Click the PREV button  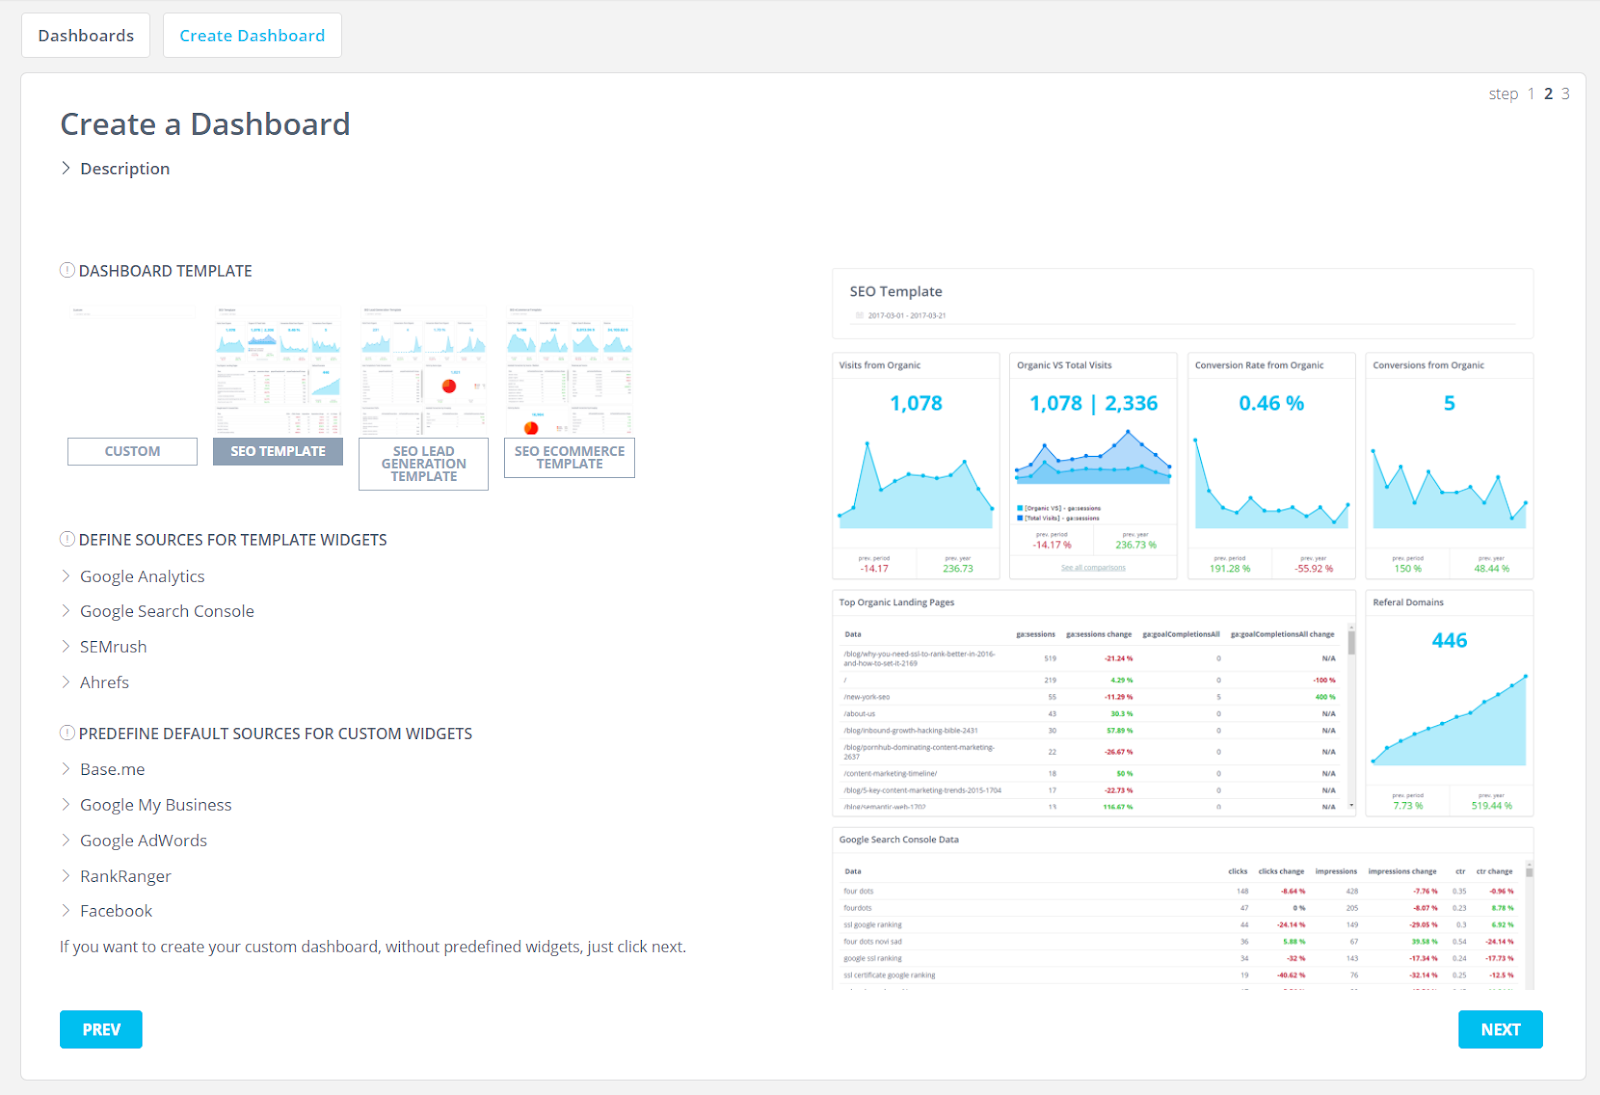coord(101,1029)
